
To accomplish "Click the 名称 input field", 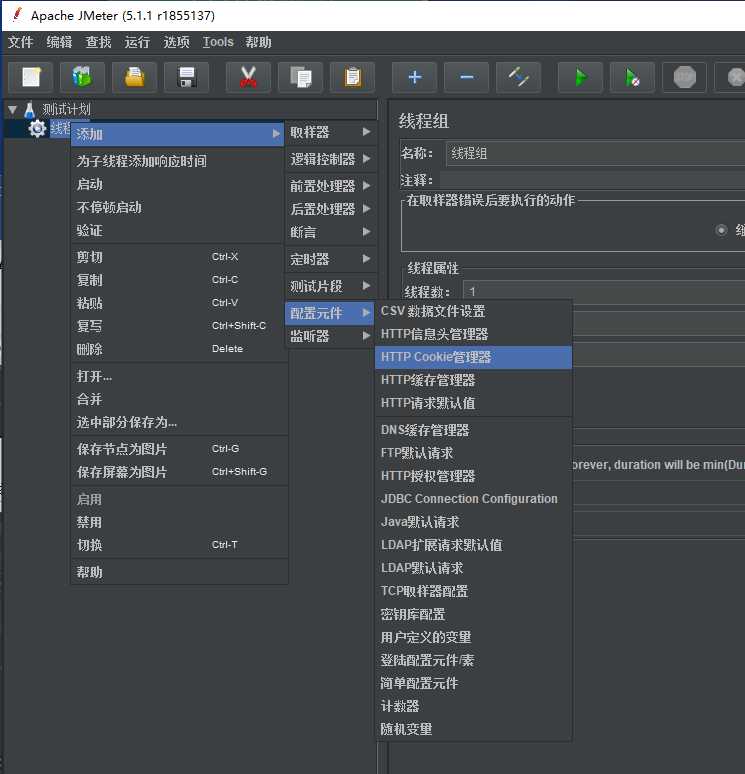I will [x=595, y=153].
